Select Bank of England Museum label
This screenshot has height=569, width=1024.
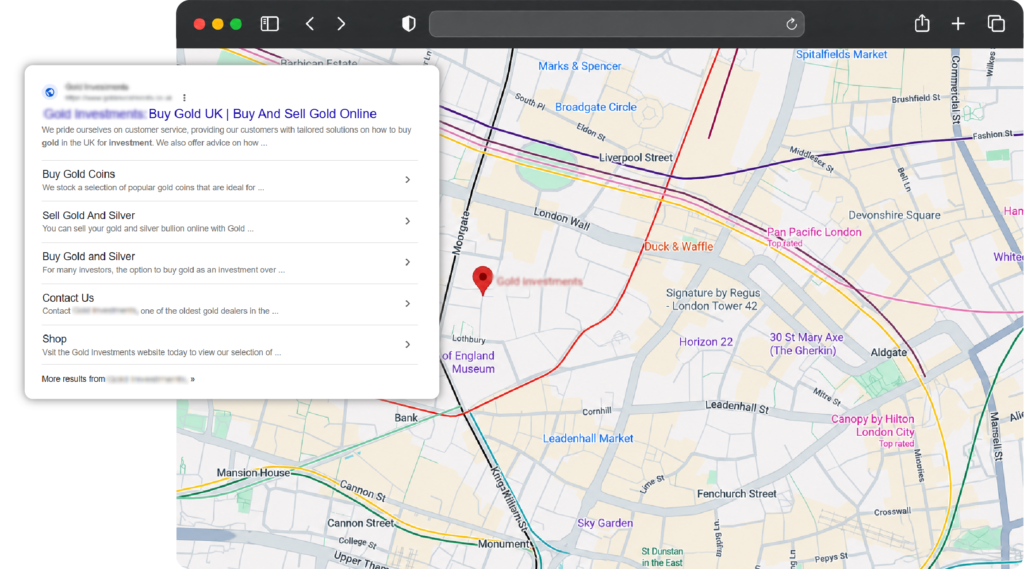[469, 362]
